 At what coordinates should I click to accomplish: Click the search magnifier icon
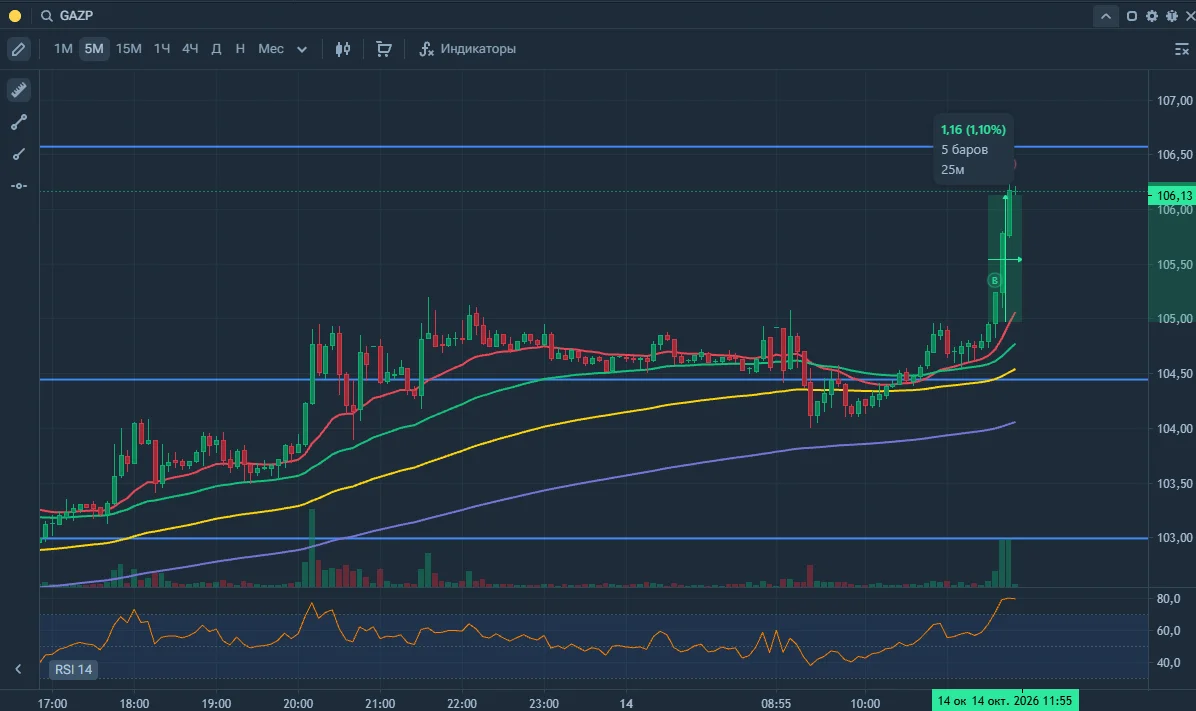[x=47, y=15]
